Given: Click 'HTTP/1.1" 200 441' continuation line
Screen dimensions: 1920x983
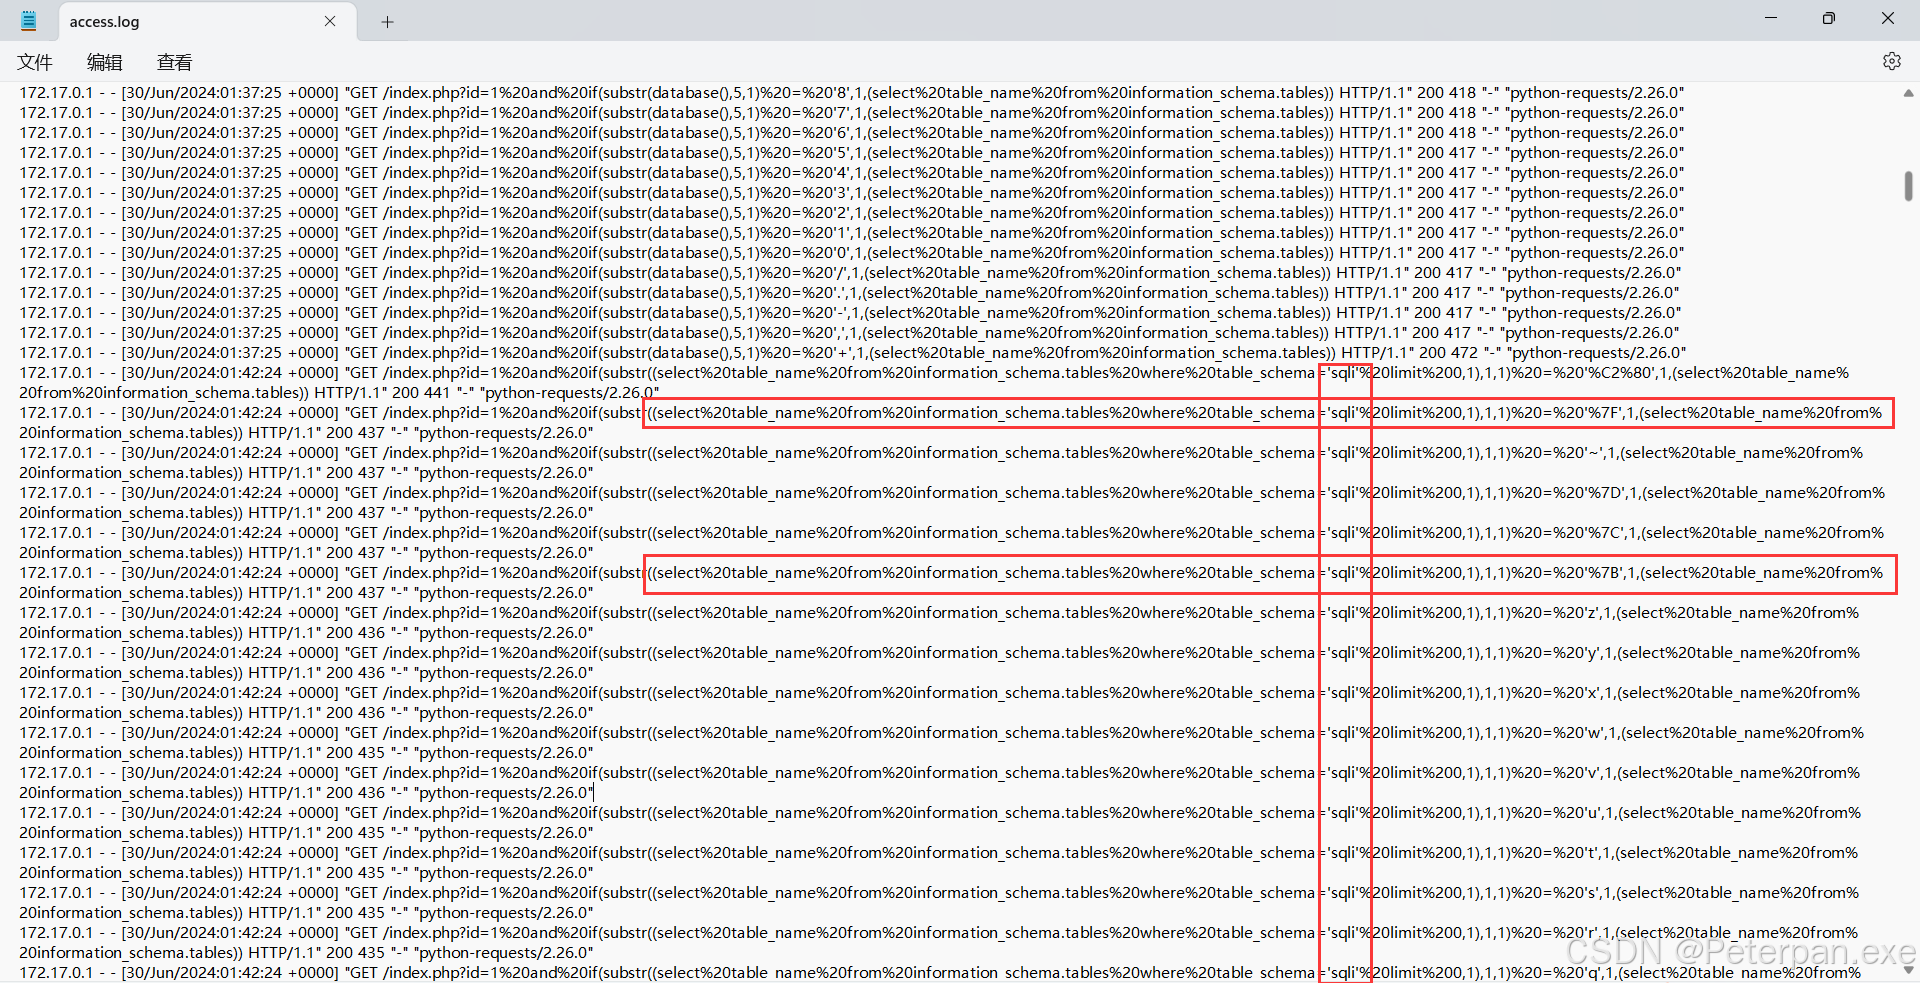Looking at the screenshot, I should point(339,393).
